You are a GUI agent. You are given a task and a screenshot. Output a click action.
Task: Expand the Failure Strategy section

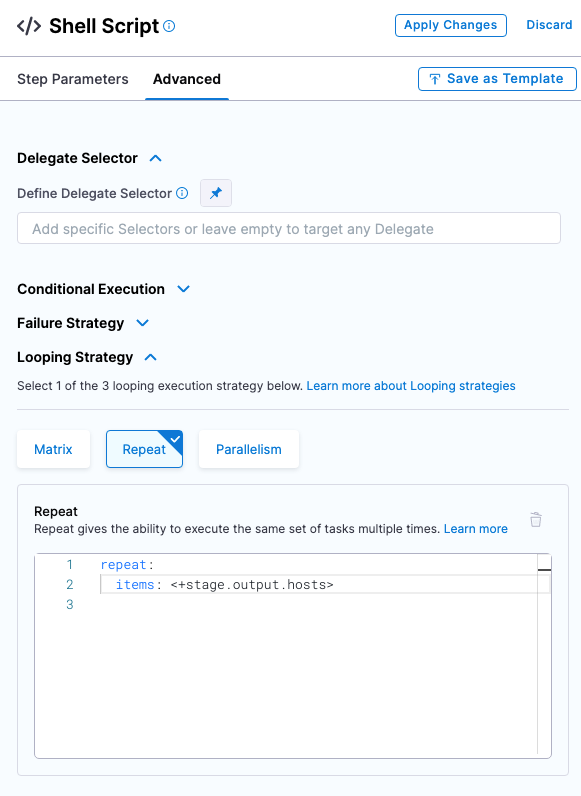coord(143,323)
